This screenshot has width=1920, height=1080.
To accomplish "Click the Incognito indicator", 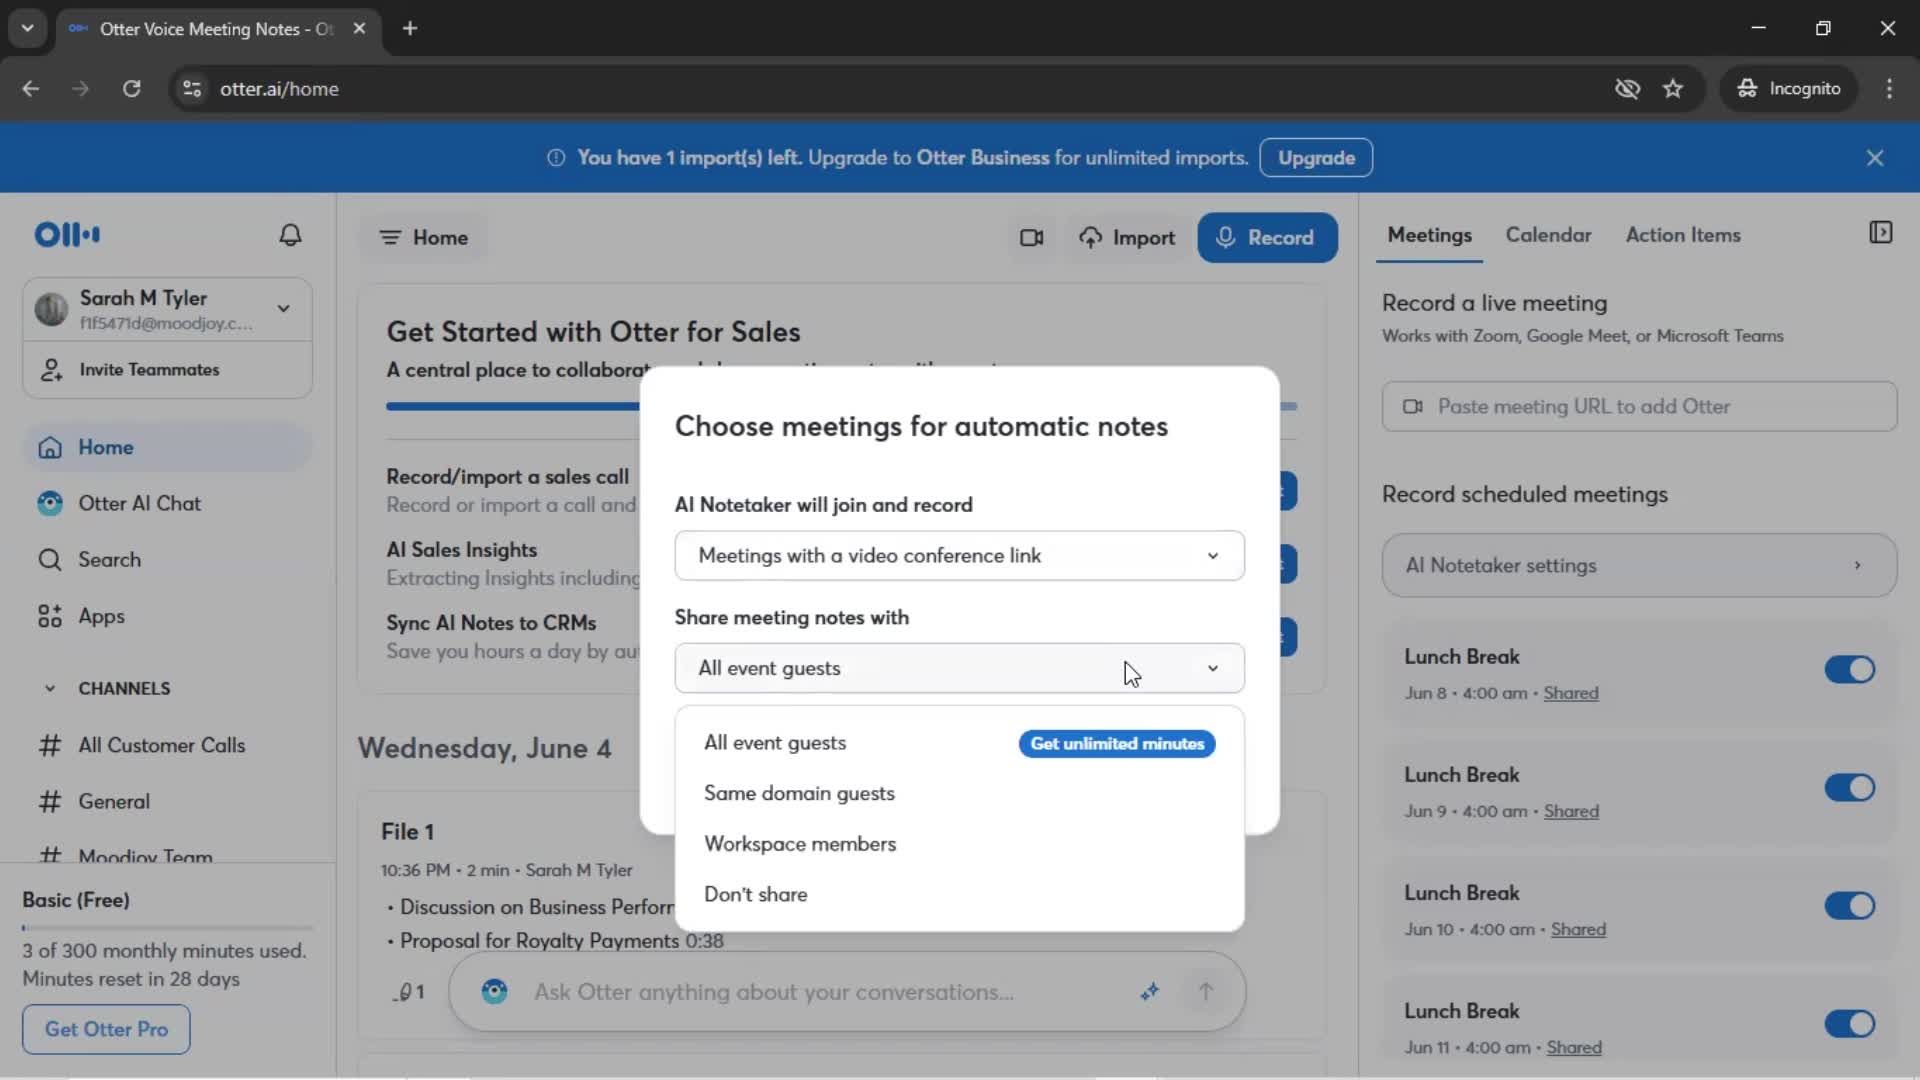I will [1789, 89].
